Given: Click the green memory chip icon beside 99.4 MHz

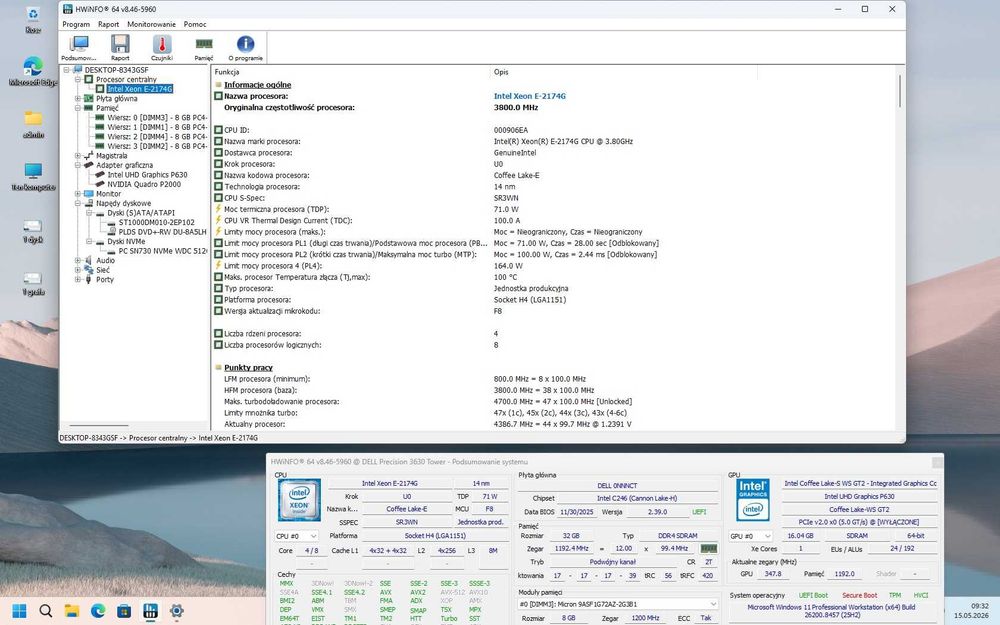Looking at the screenshot, I should click(x=709, y=548).
